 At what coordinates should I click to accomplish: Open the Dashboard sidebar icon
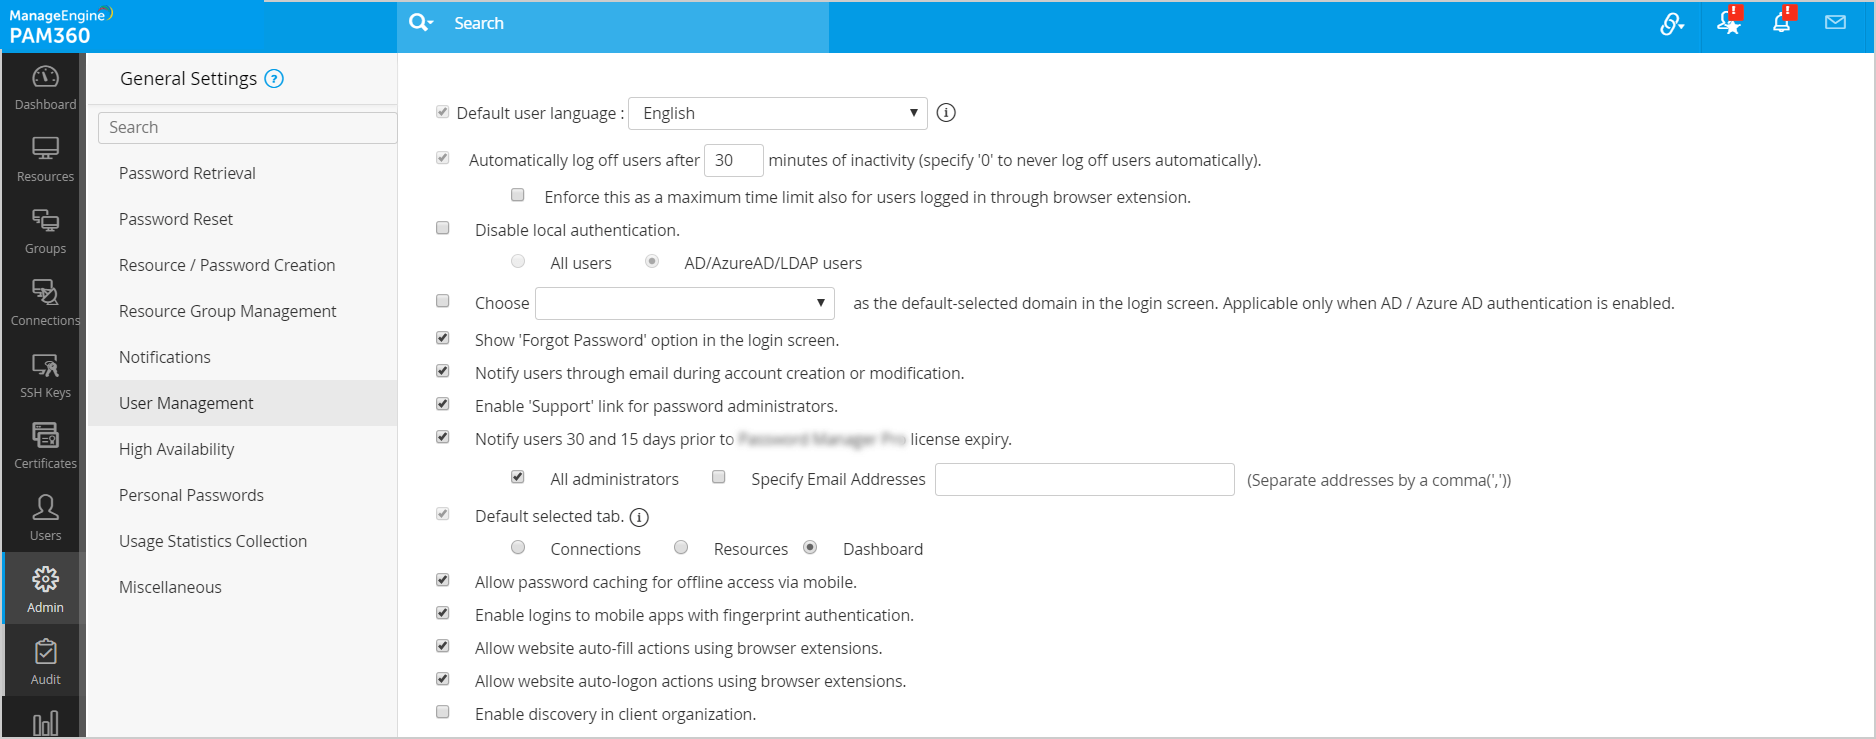point(45,88)
